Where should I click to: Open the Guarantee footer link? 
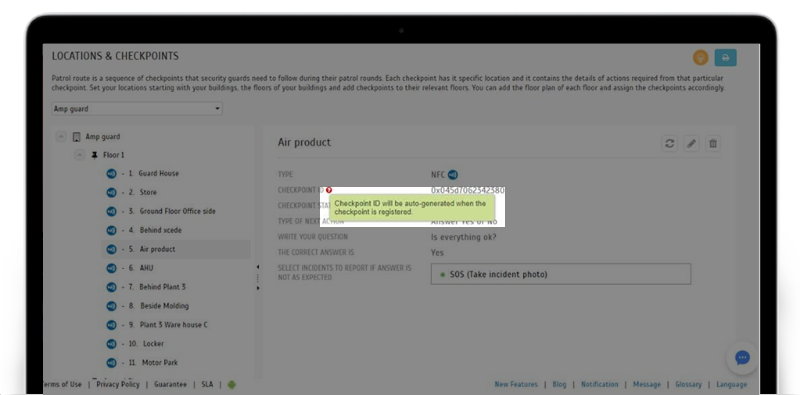point(170,384)
